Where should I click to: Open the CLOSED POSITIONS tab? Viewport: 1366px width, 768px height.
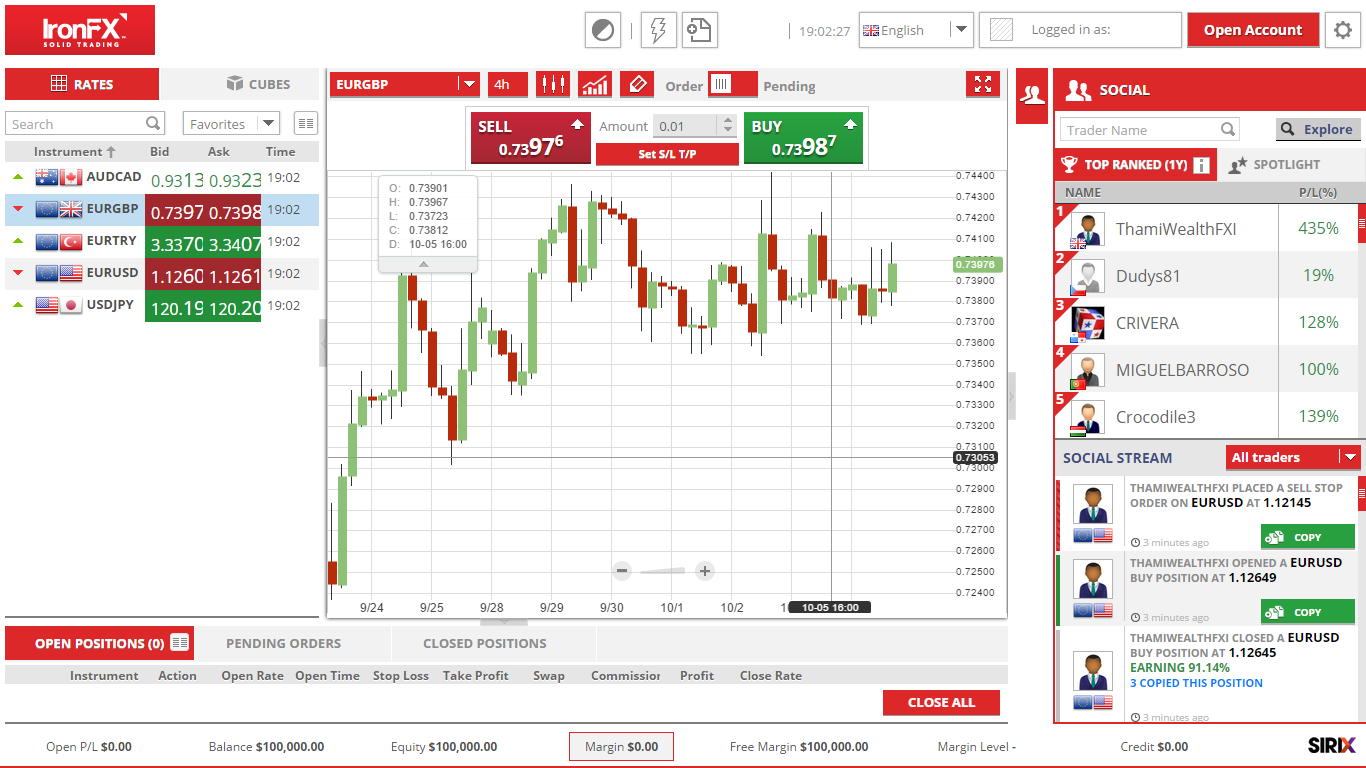[x=485, y=643]
